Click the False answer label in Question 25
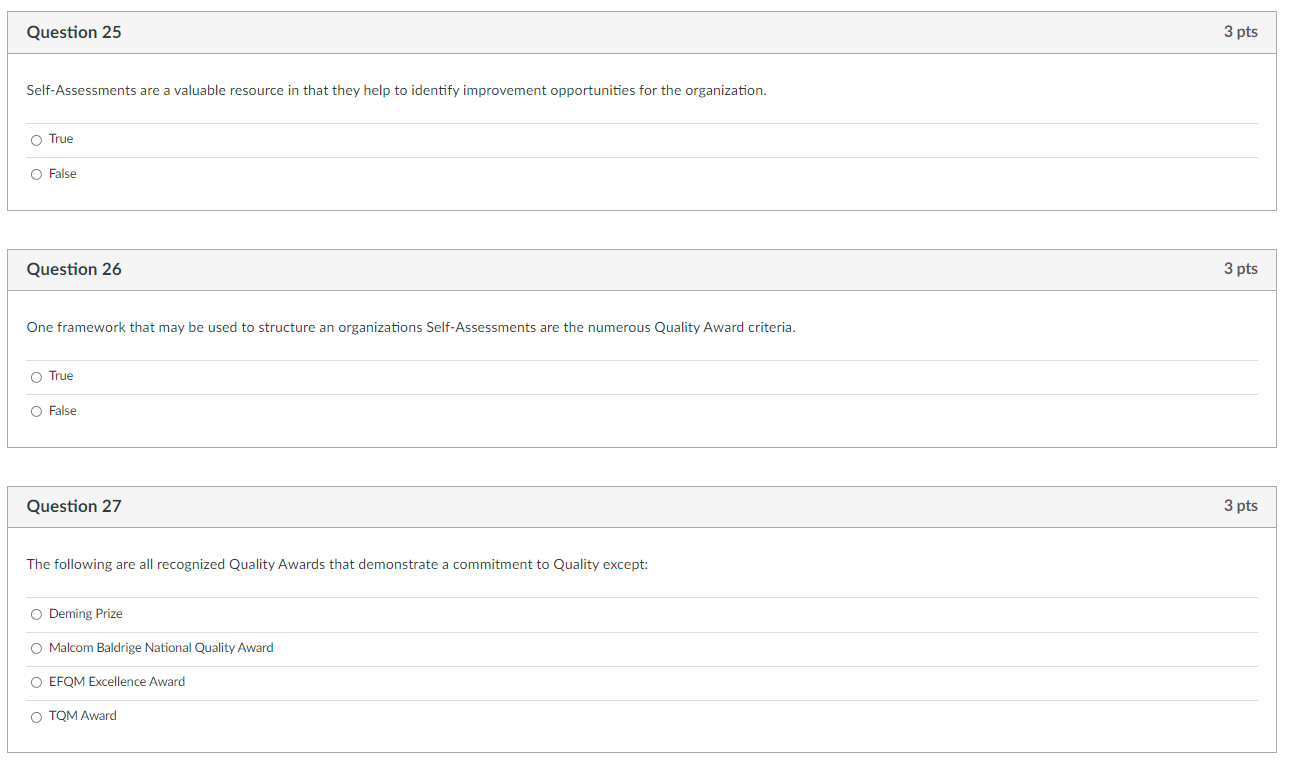This screenshot has width=1293, height=766. (62, 173)
